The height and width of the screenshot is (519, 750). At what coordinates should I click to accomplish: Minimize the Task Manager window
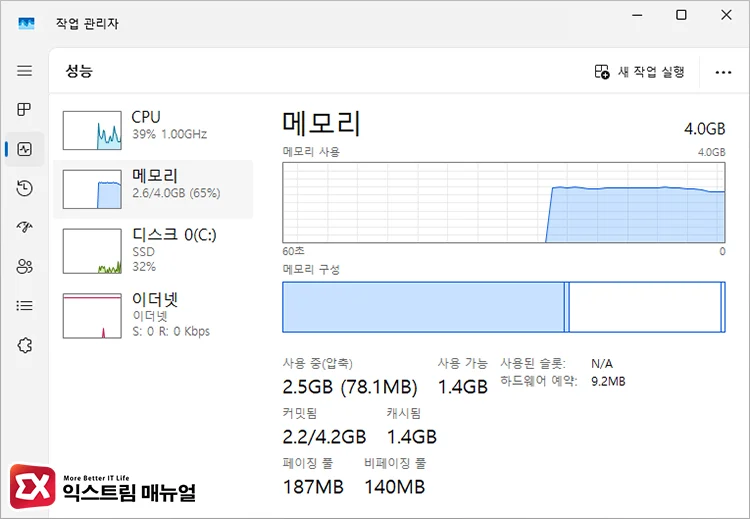pos(637,15)
